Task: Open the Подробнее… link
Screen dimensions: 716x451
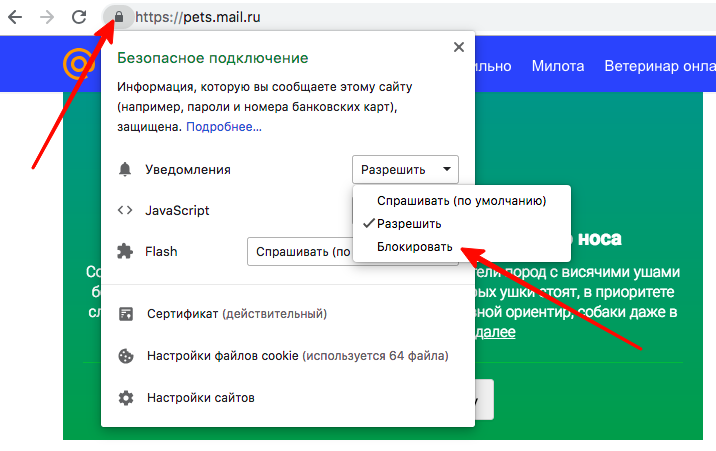Action: (224, 126)
